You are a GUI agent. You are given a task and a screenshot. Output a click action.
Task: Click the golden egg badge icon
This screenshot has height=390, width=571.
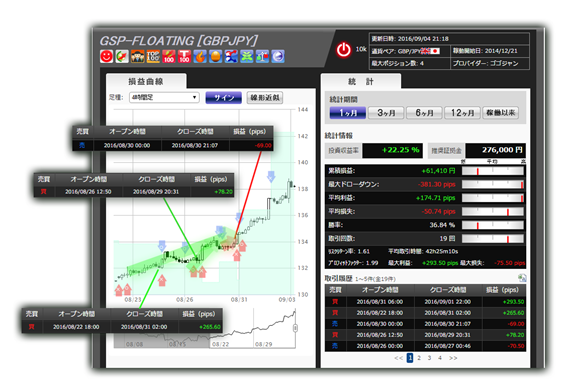pos(216,56)
